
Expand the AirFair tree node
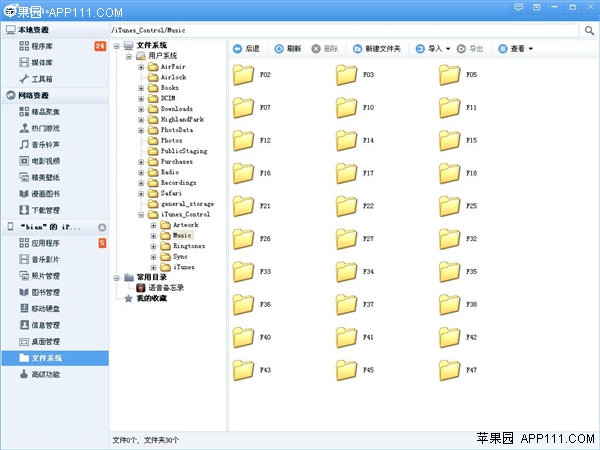pos(141,67)
